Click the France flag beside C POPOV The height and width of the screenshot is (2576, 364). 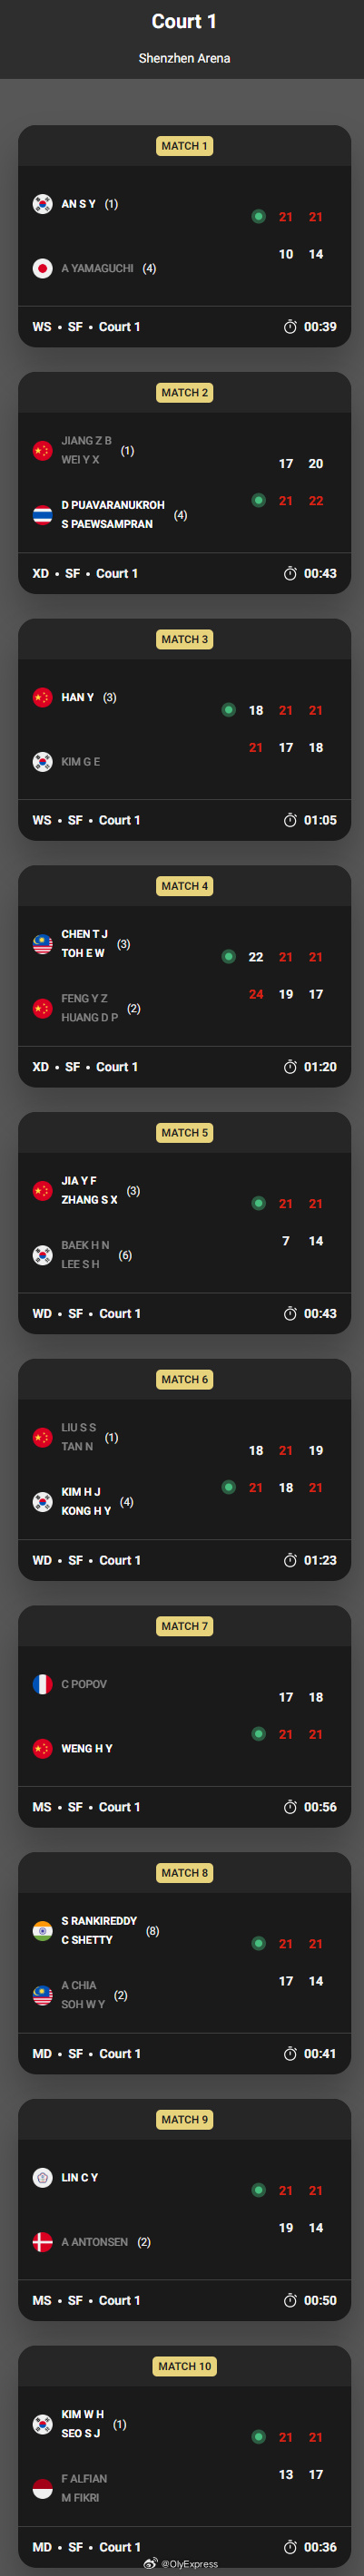pos(42,1684)
